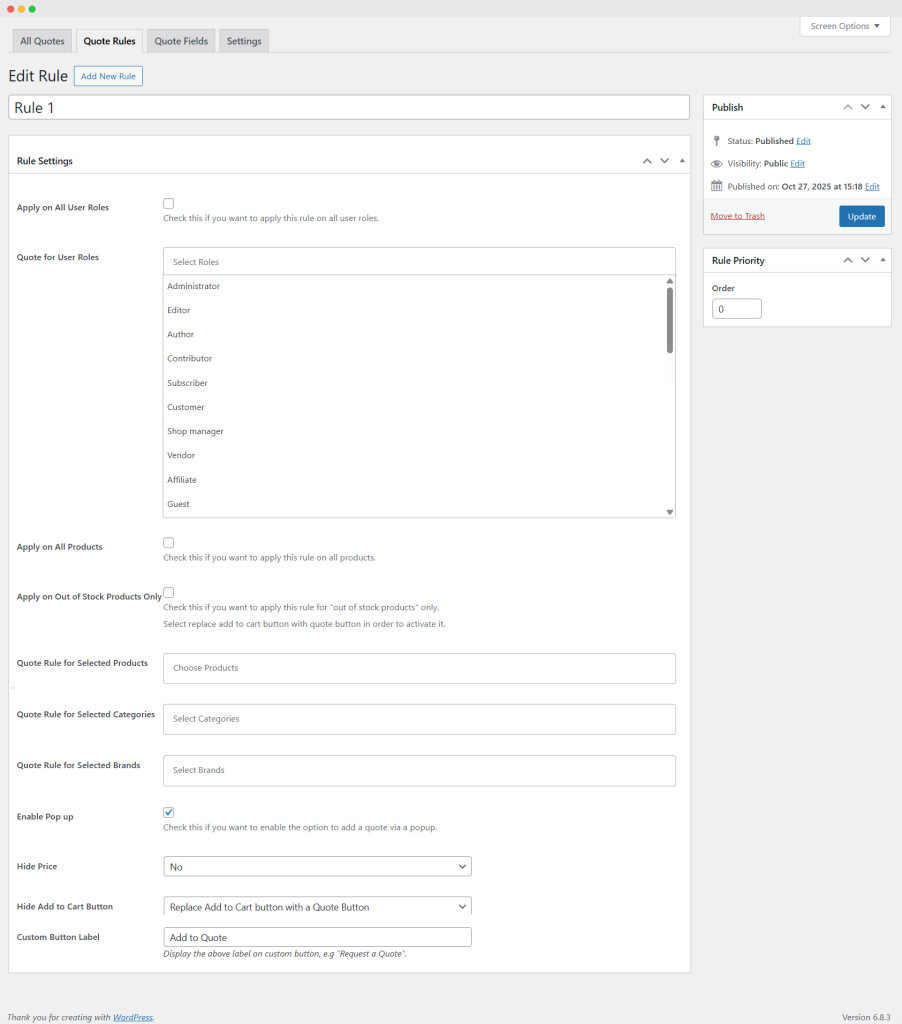Screen dimensions: 902x1024
Task: Click Move to Trash link
Action: 737,216
